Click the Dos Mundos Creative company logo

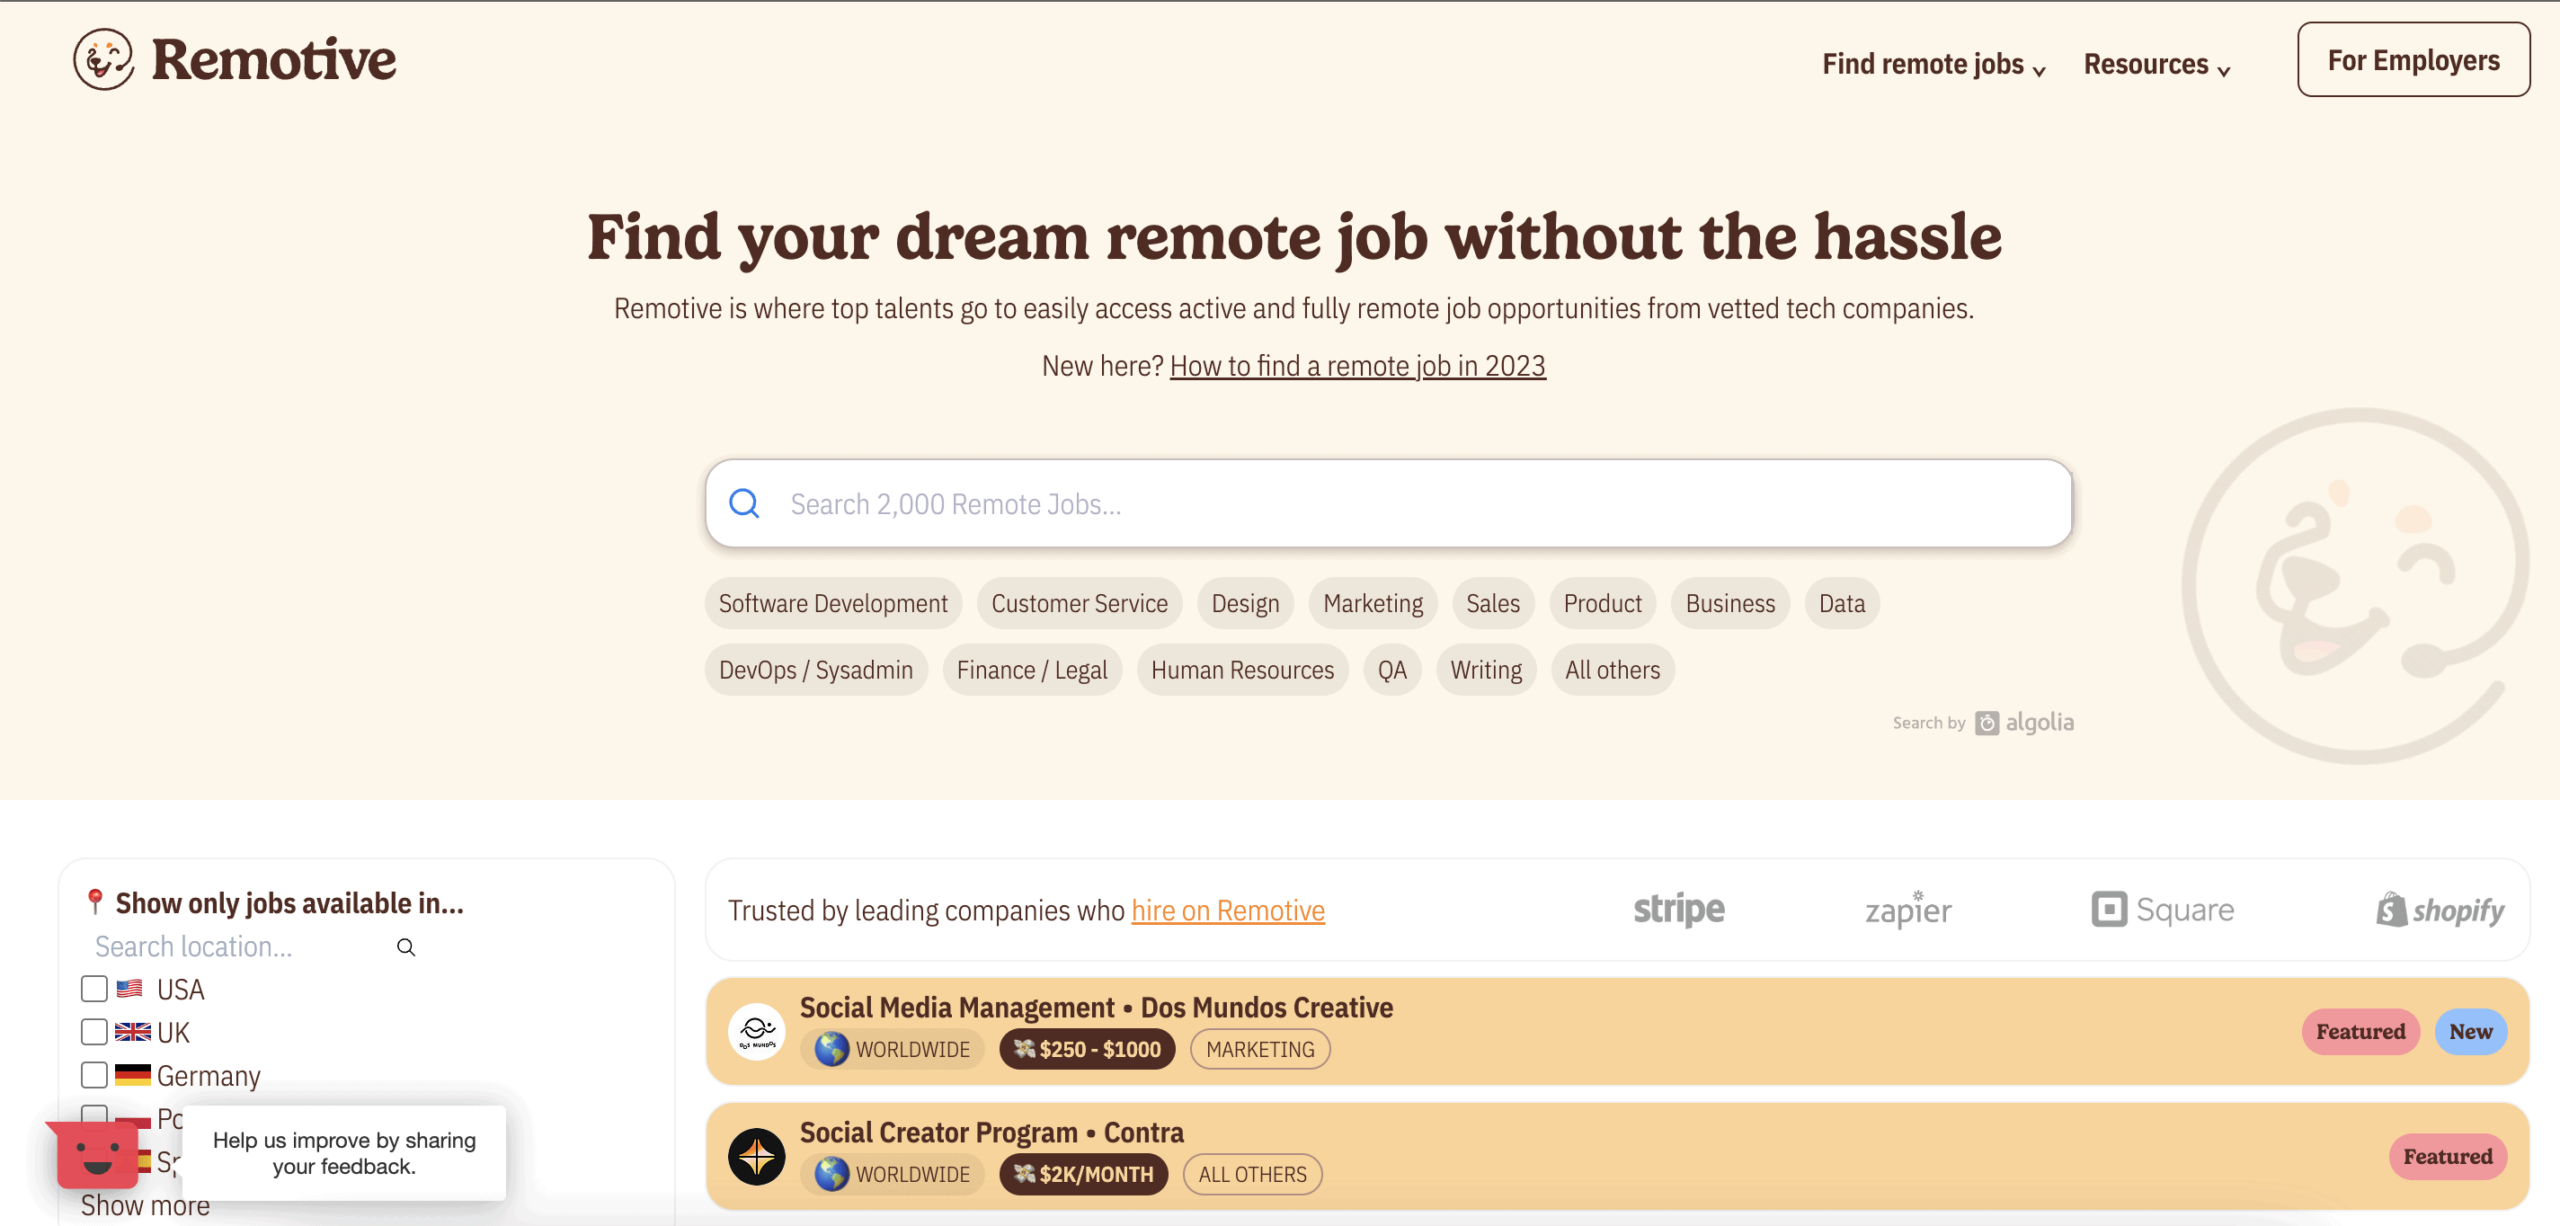(x=757, y=1031)
